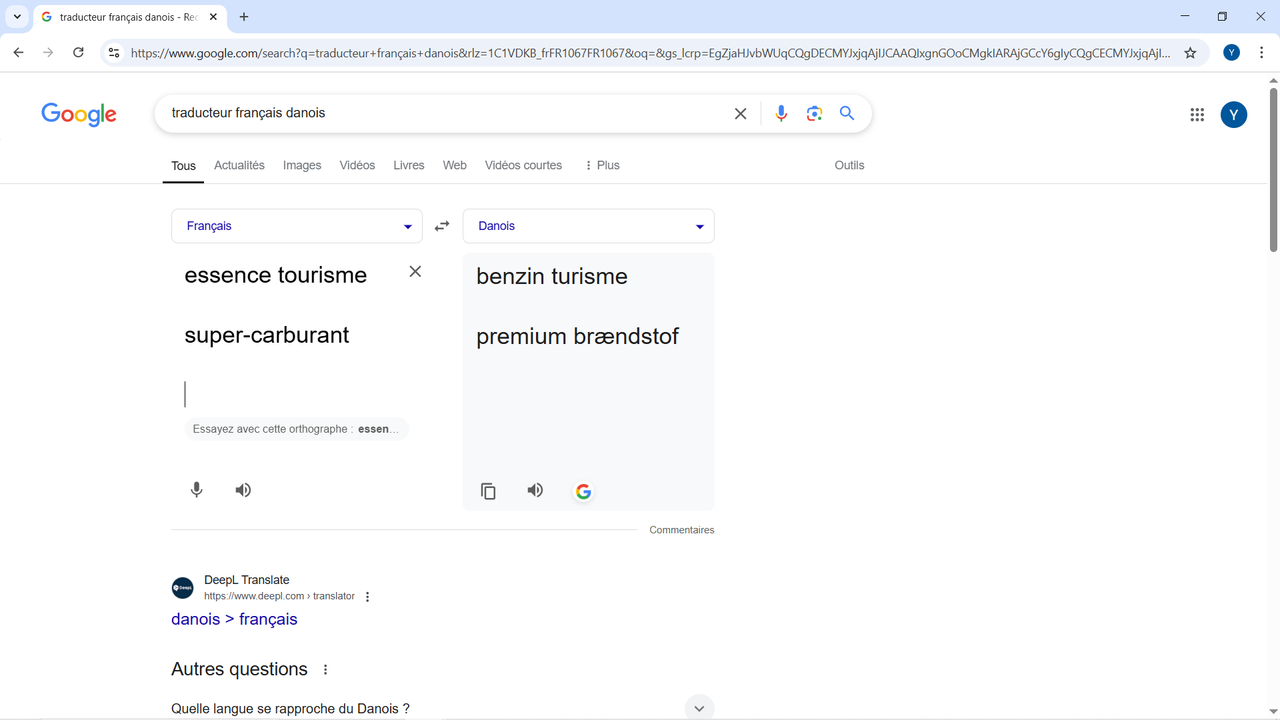Swap the Français and Danois languages

tap(442, 227)
